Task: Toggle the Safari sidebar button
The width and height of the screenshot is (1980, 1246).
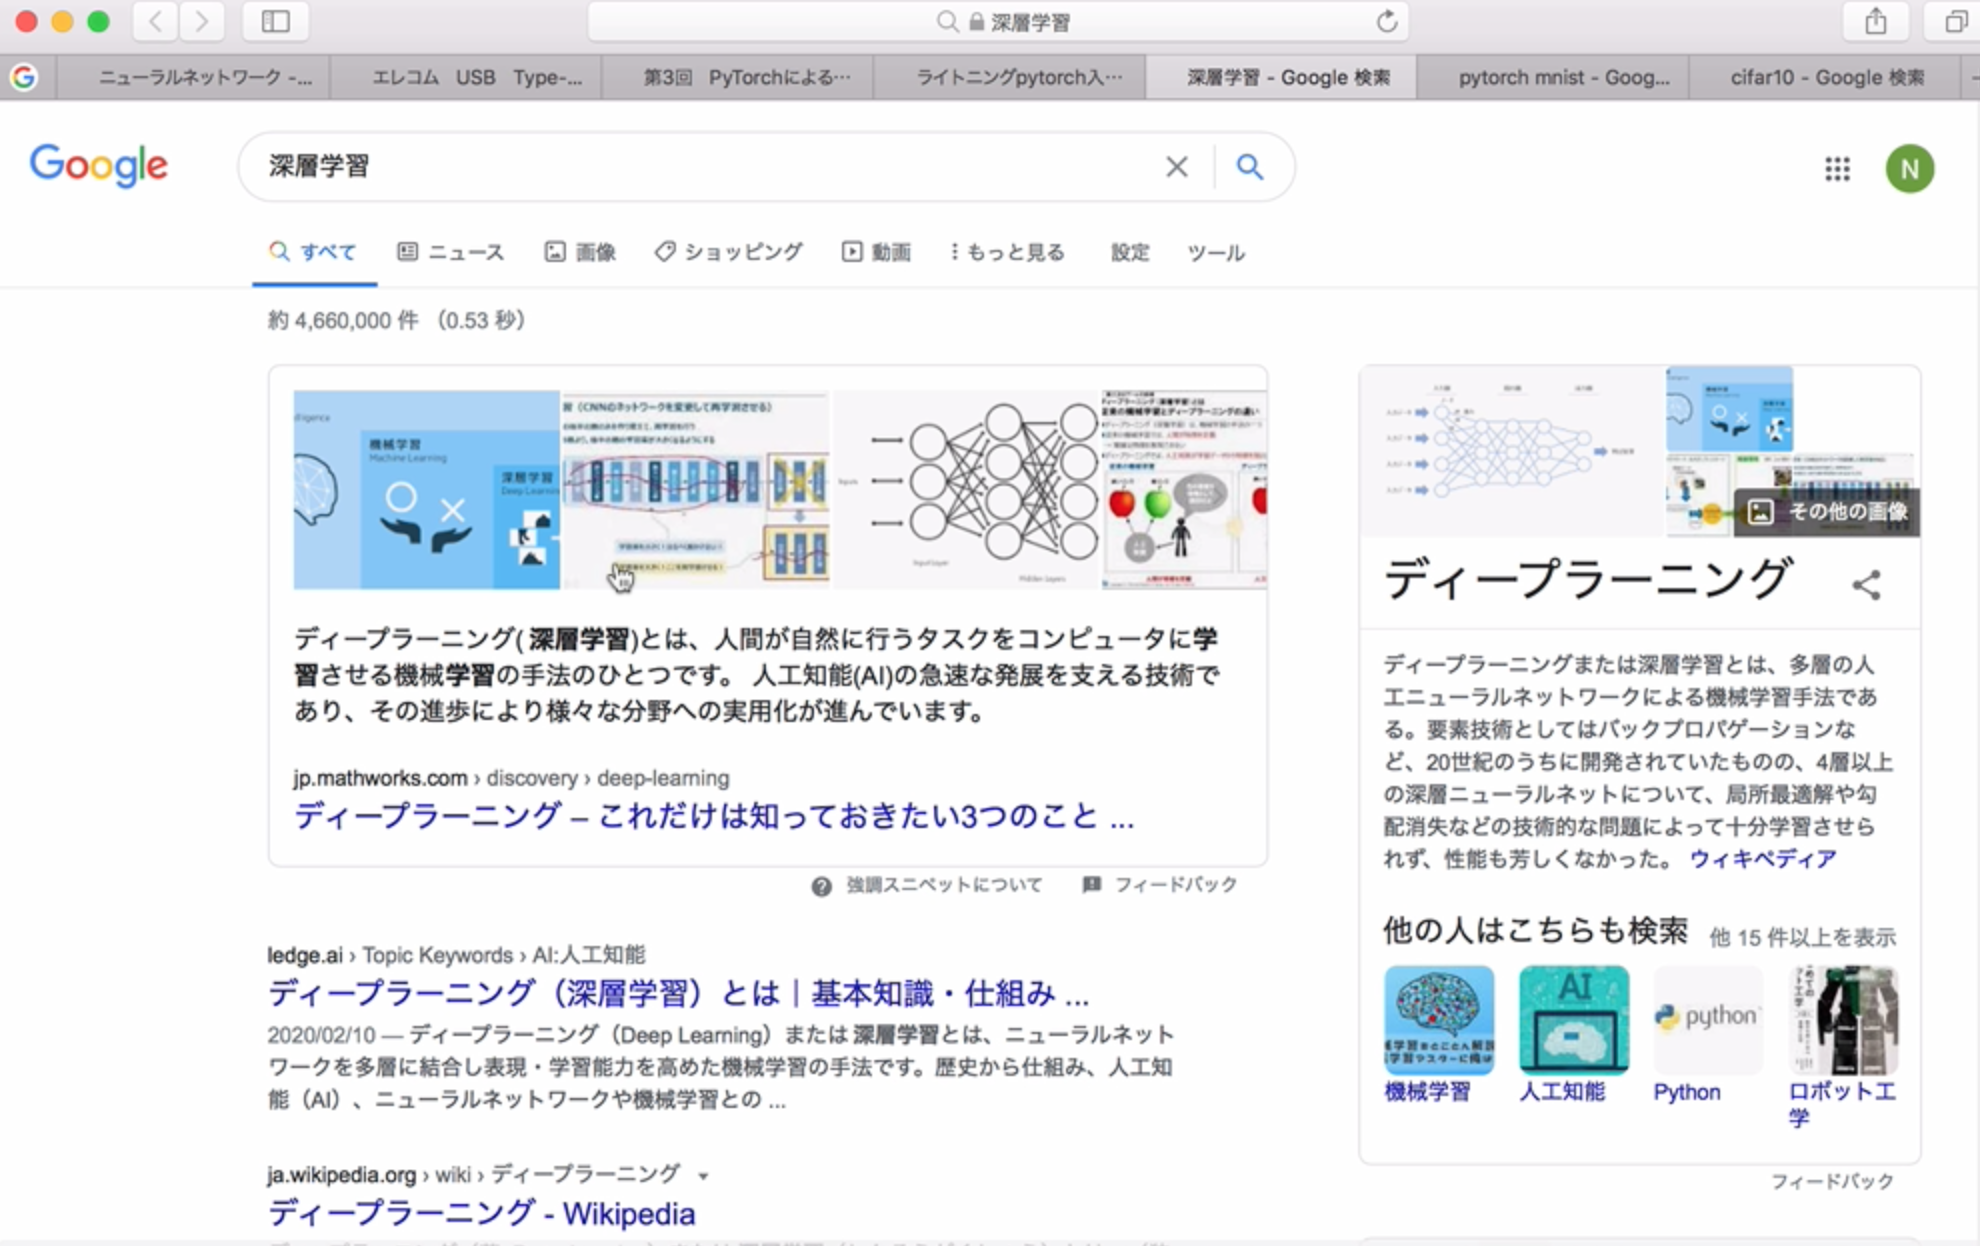Action: coord(275,21)
